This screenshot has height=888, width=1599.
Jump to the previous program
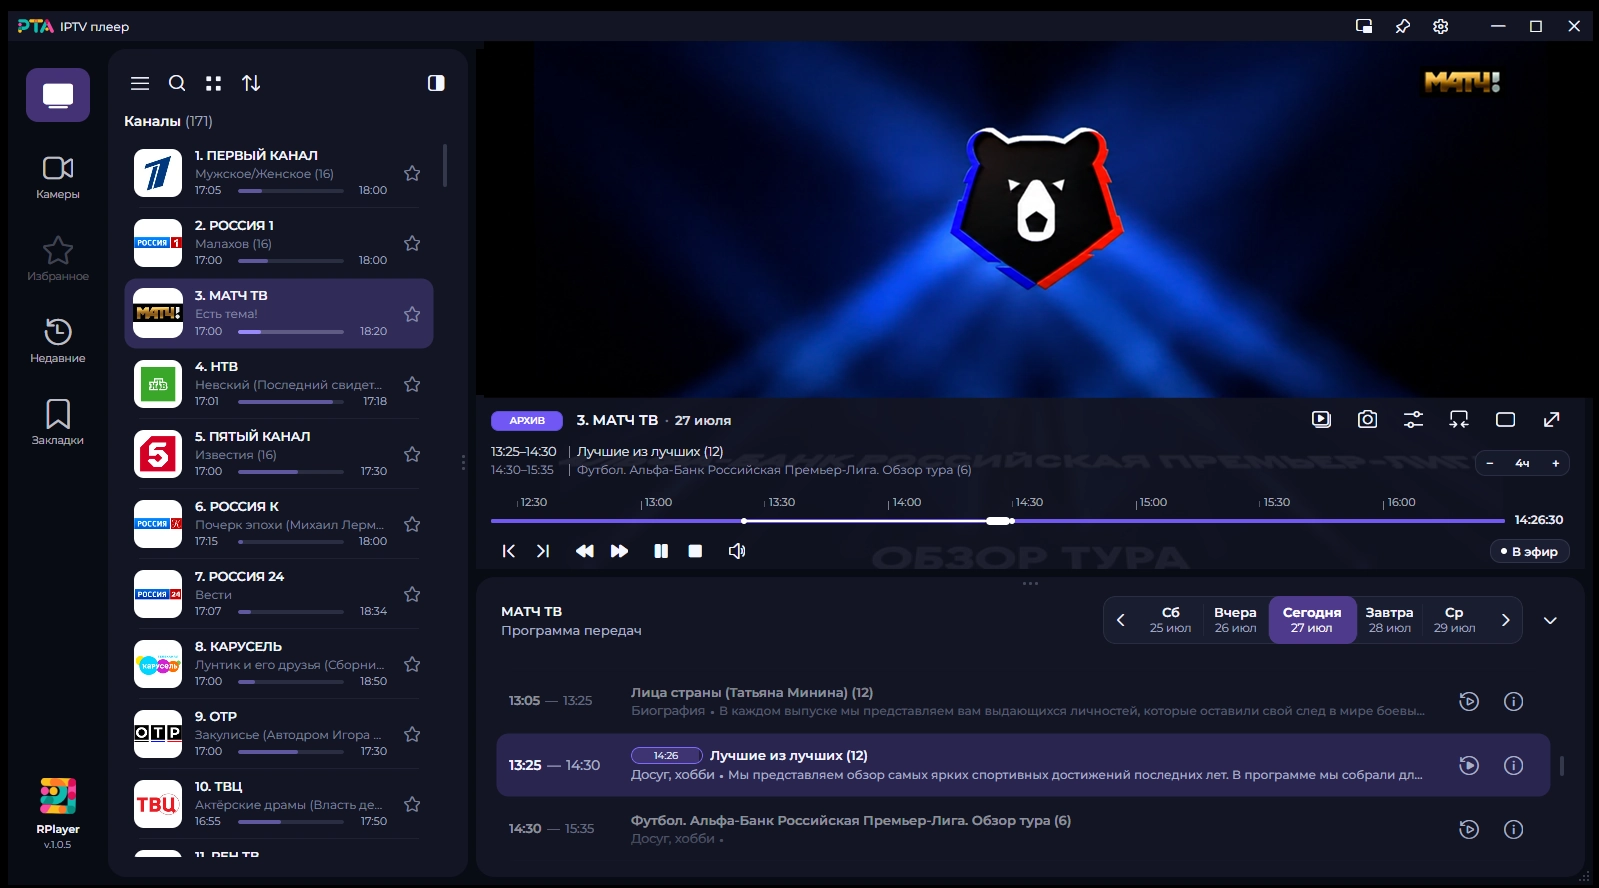tap(509, 551)
